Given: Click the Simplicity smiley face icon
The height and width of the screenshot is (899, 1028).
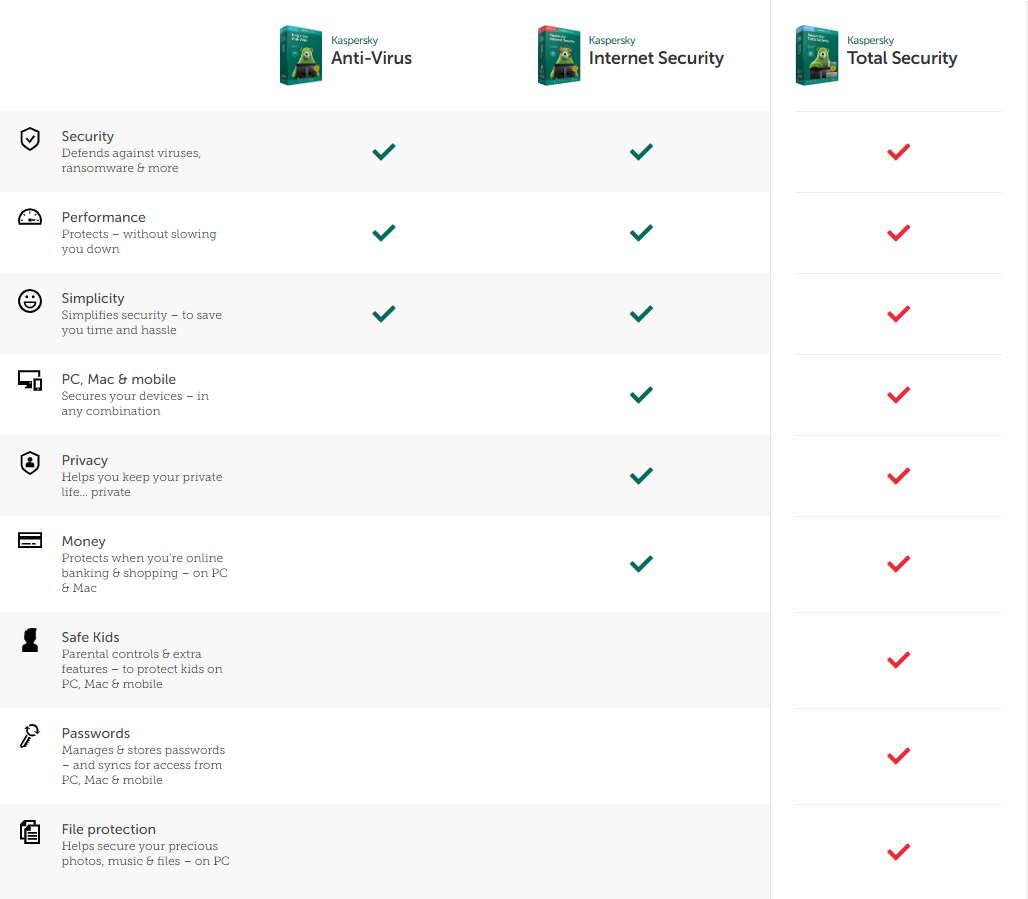Looking at the screenshot, I should pyautogui.click(x=30, y=301).
